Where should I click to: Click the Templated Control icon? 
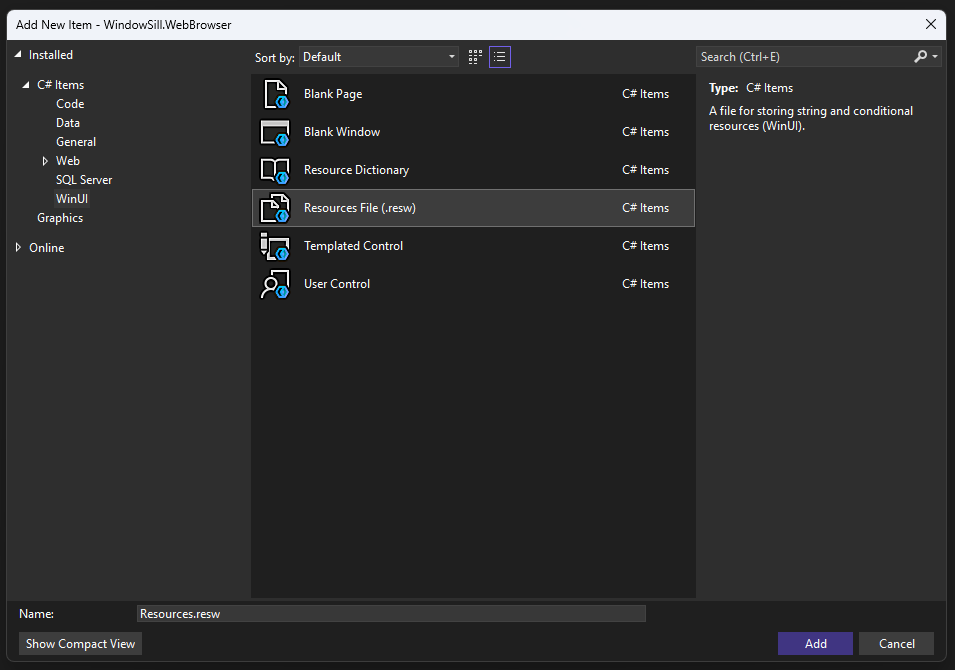pos(275,246)
